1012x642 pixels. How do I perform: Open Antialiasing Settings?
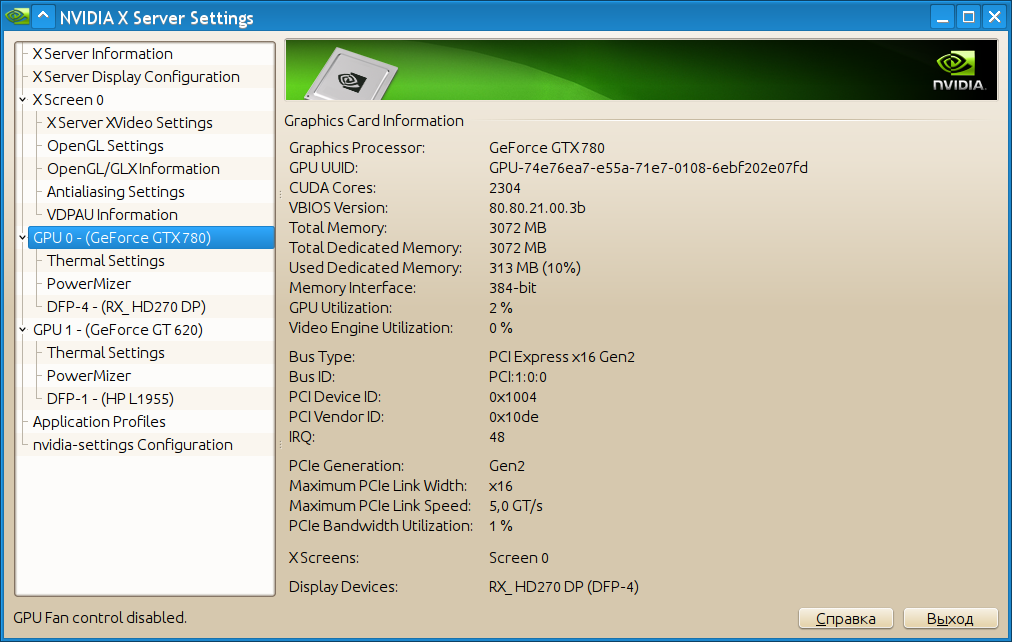pyautogui.click(x=116, y=192)
